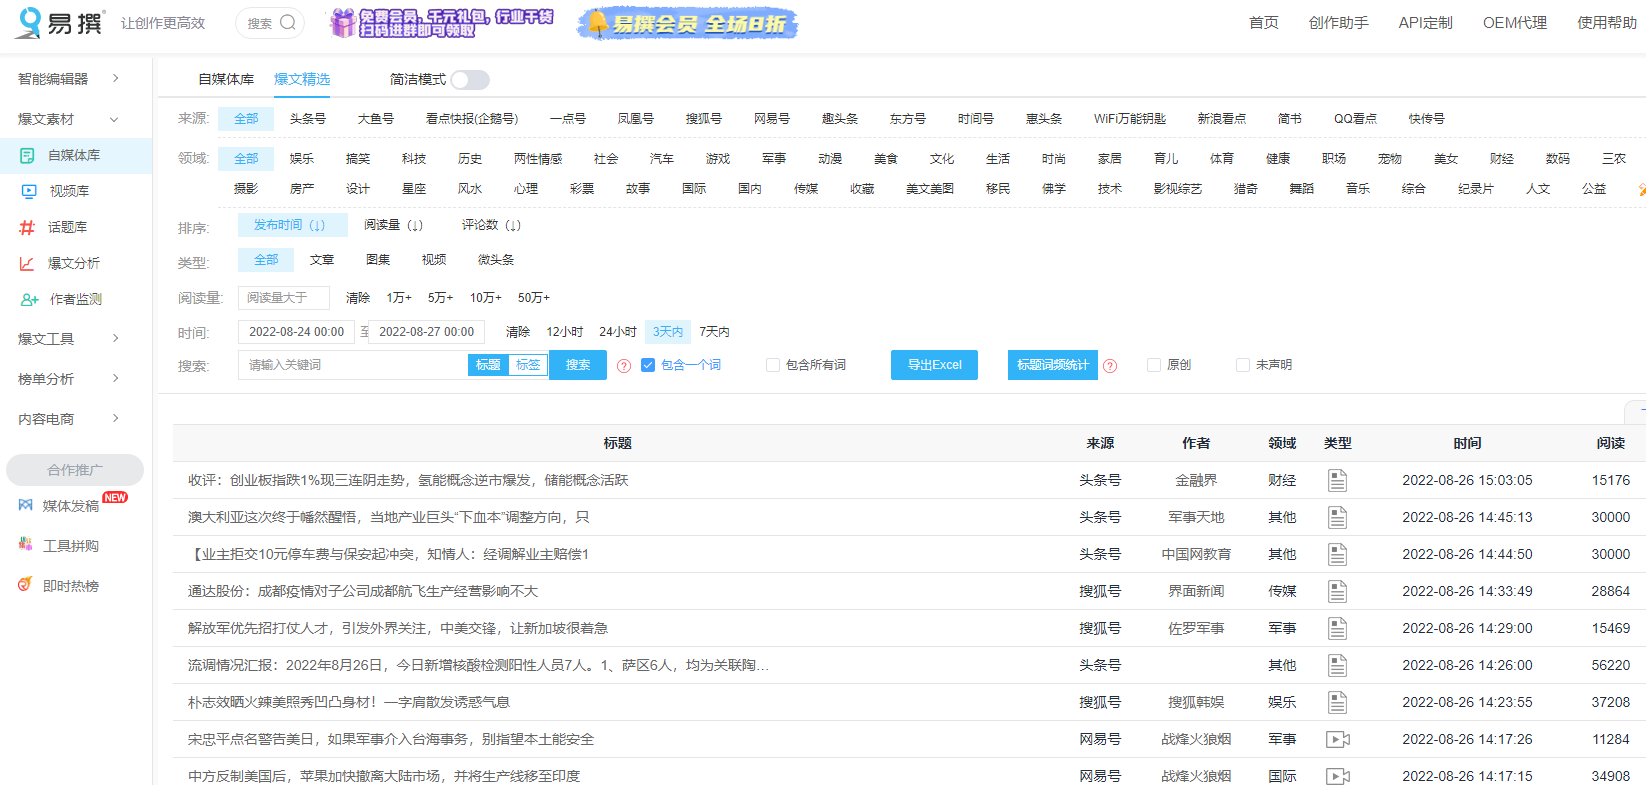Open 爆文分析 via its chart icon
The width and height of the screenshot is (1646, 785).
click(x=27, y=263)
